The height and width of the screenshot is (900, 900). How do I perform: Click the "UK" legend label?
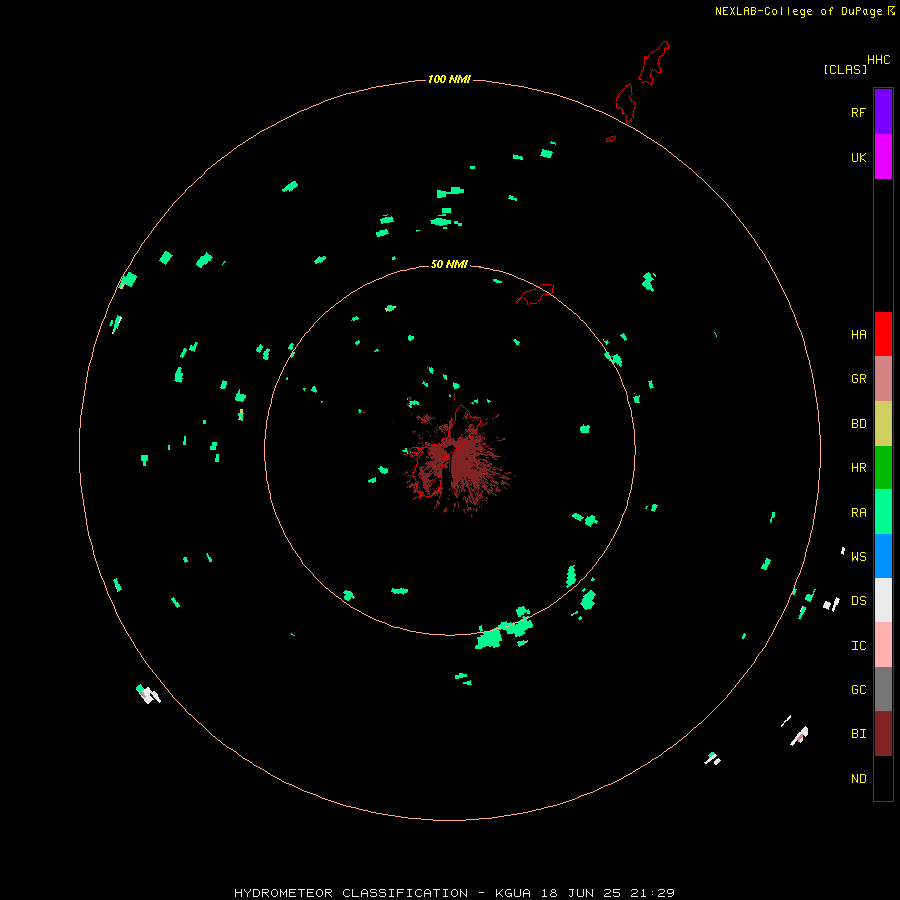coord(858,158)
